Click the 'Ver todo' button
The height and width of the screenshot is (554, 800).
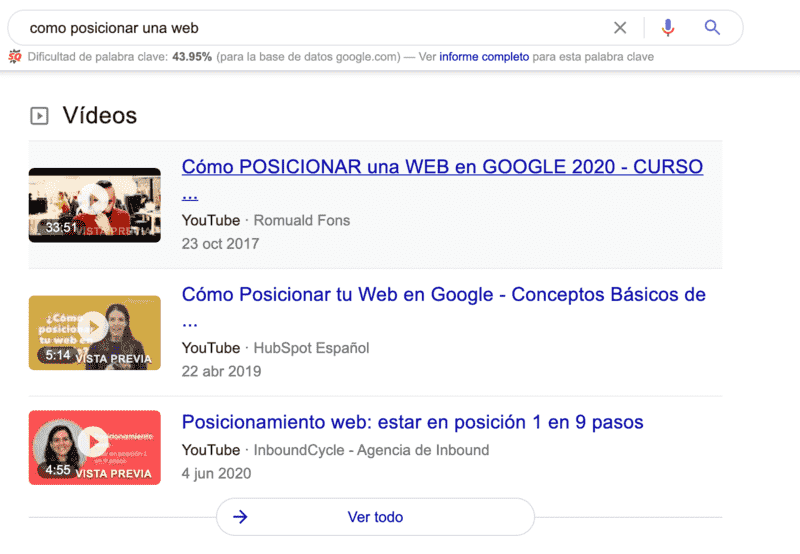(375, 517)
